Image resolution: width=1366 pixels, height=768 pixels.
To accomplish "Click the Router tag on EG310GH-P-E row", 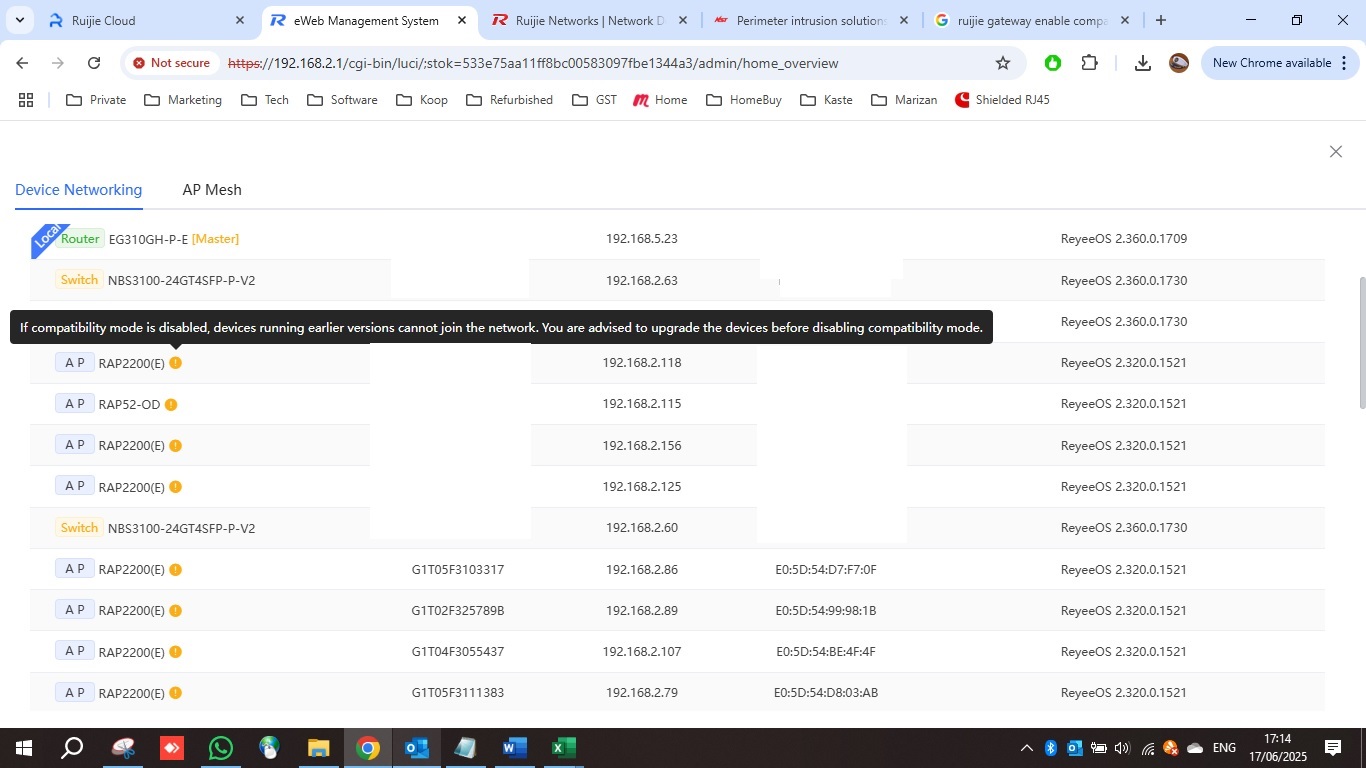I will pos(80,239).
